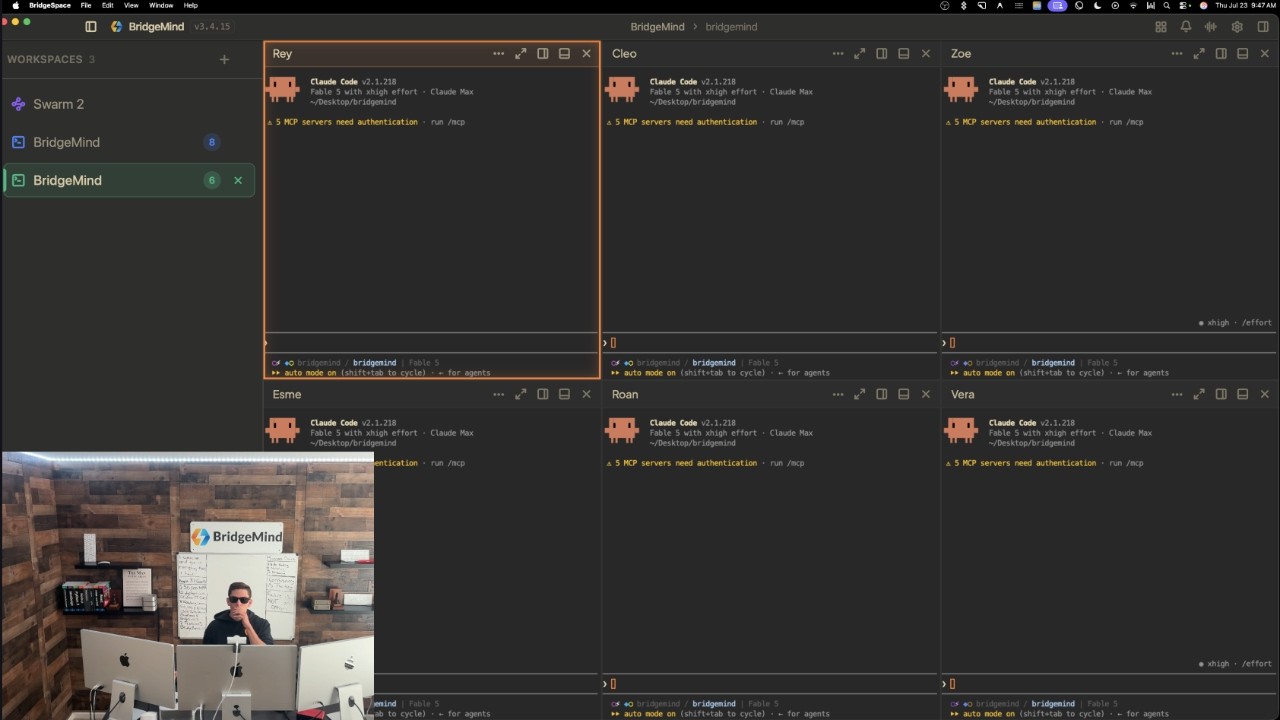Maximize the Zoe pane
This screenshot has height=720, width=1280.
(x=1198, y=54)
